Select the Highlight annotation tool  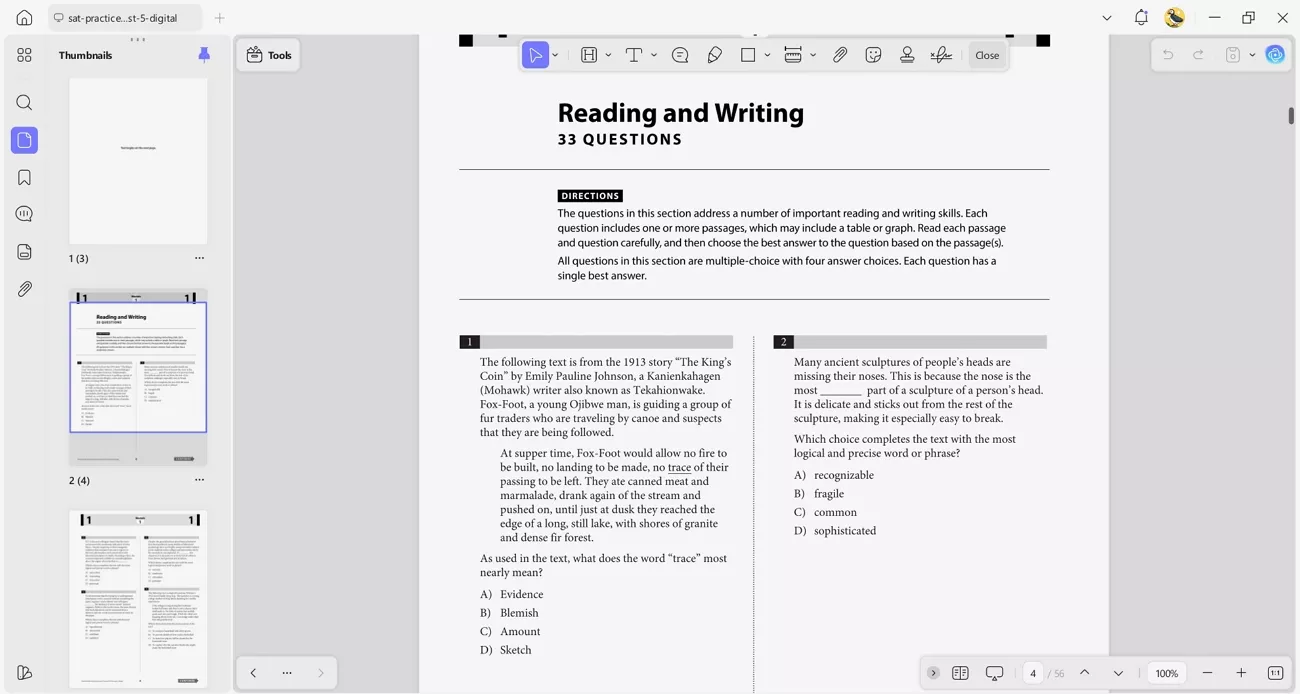590,55
